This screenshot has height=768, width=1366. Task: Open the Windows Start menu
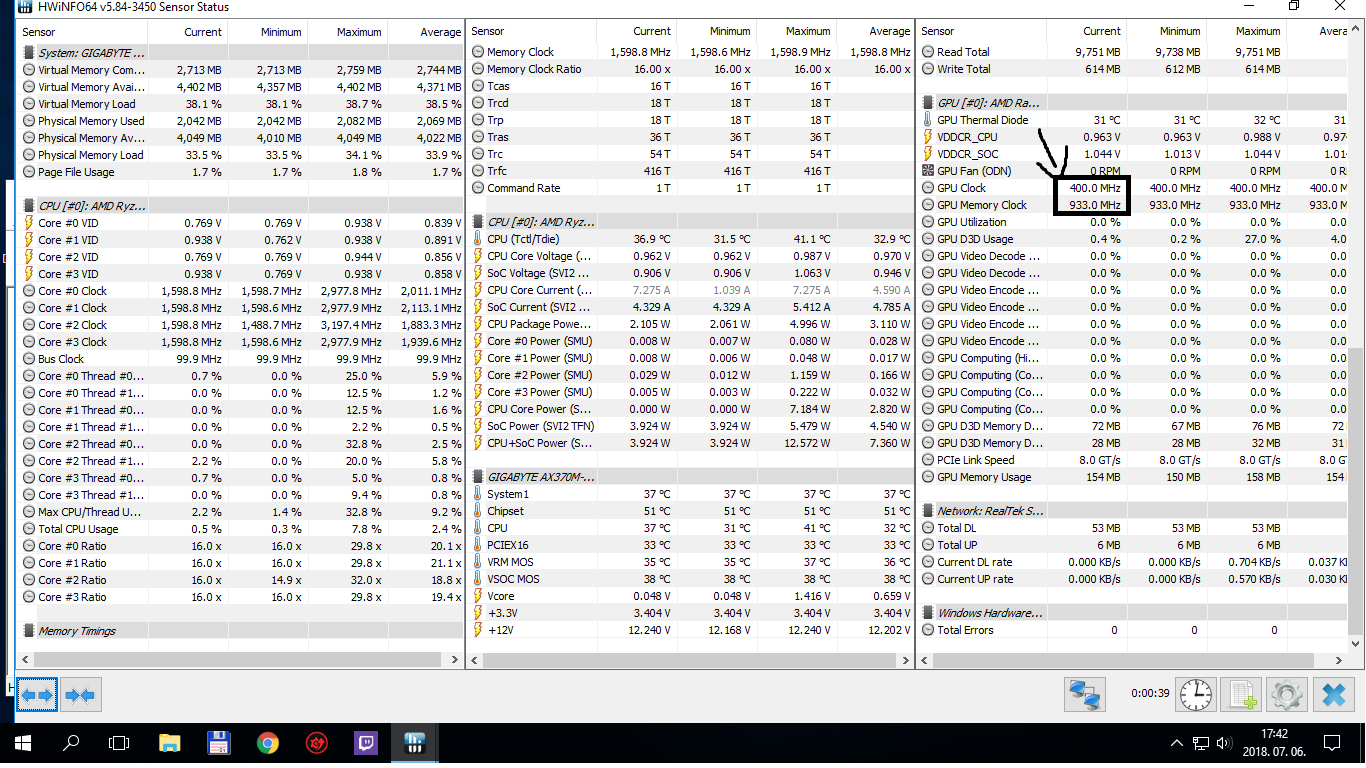pyautogui.click(x=23, y=743)
